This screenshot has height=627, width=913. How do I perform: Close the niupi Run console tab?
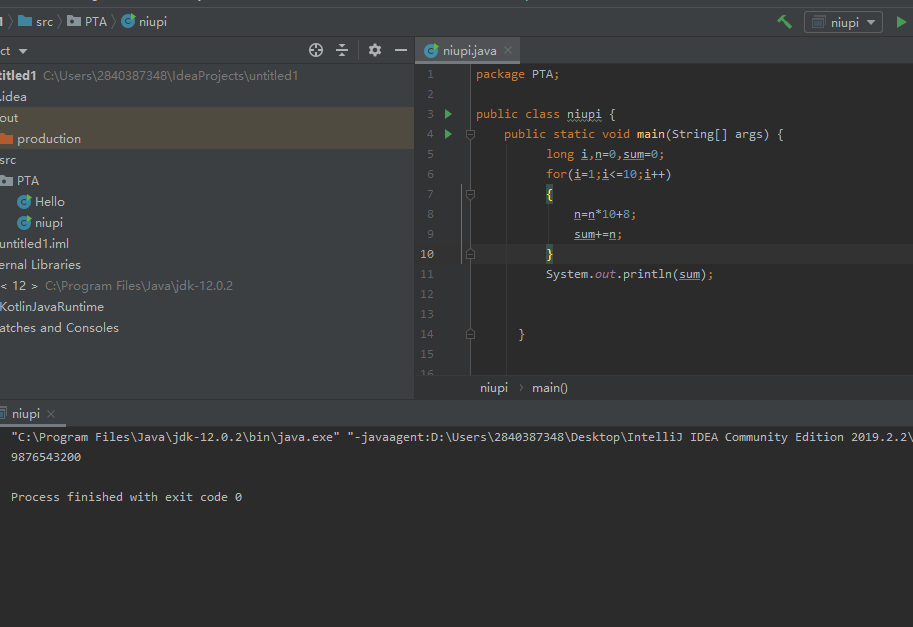51,414
